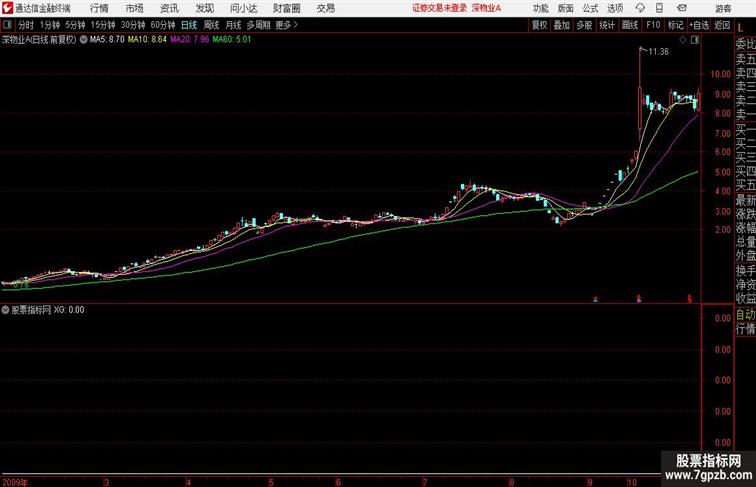The image size is (756, 487).
Task: Open dropdown beside 股票指标网 XG indicator
Action: (5, 310)
